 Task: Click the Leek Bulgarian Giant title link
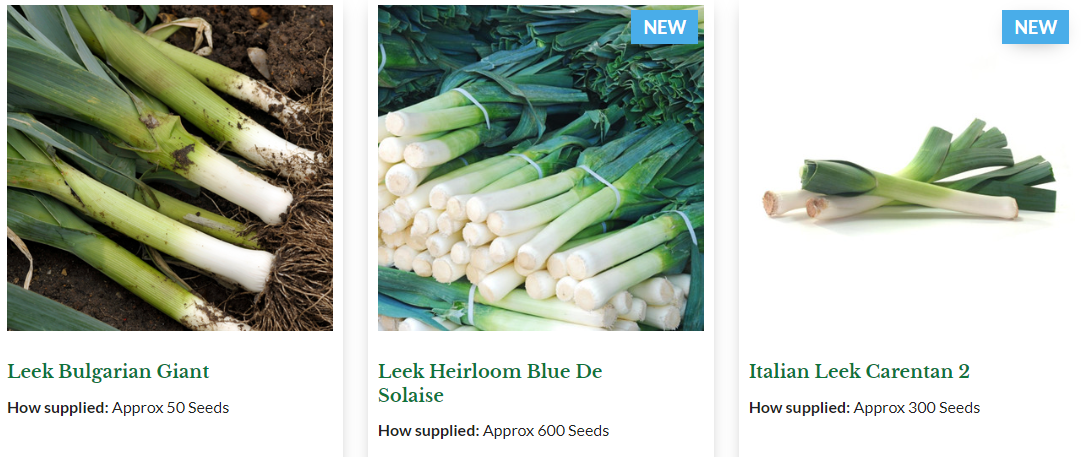(x=108, y=372)
